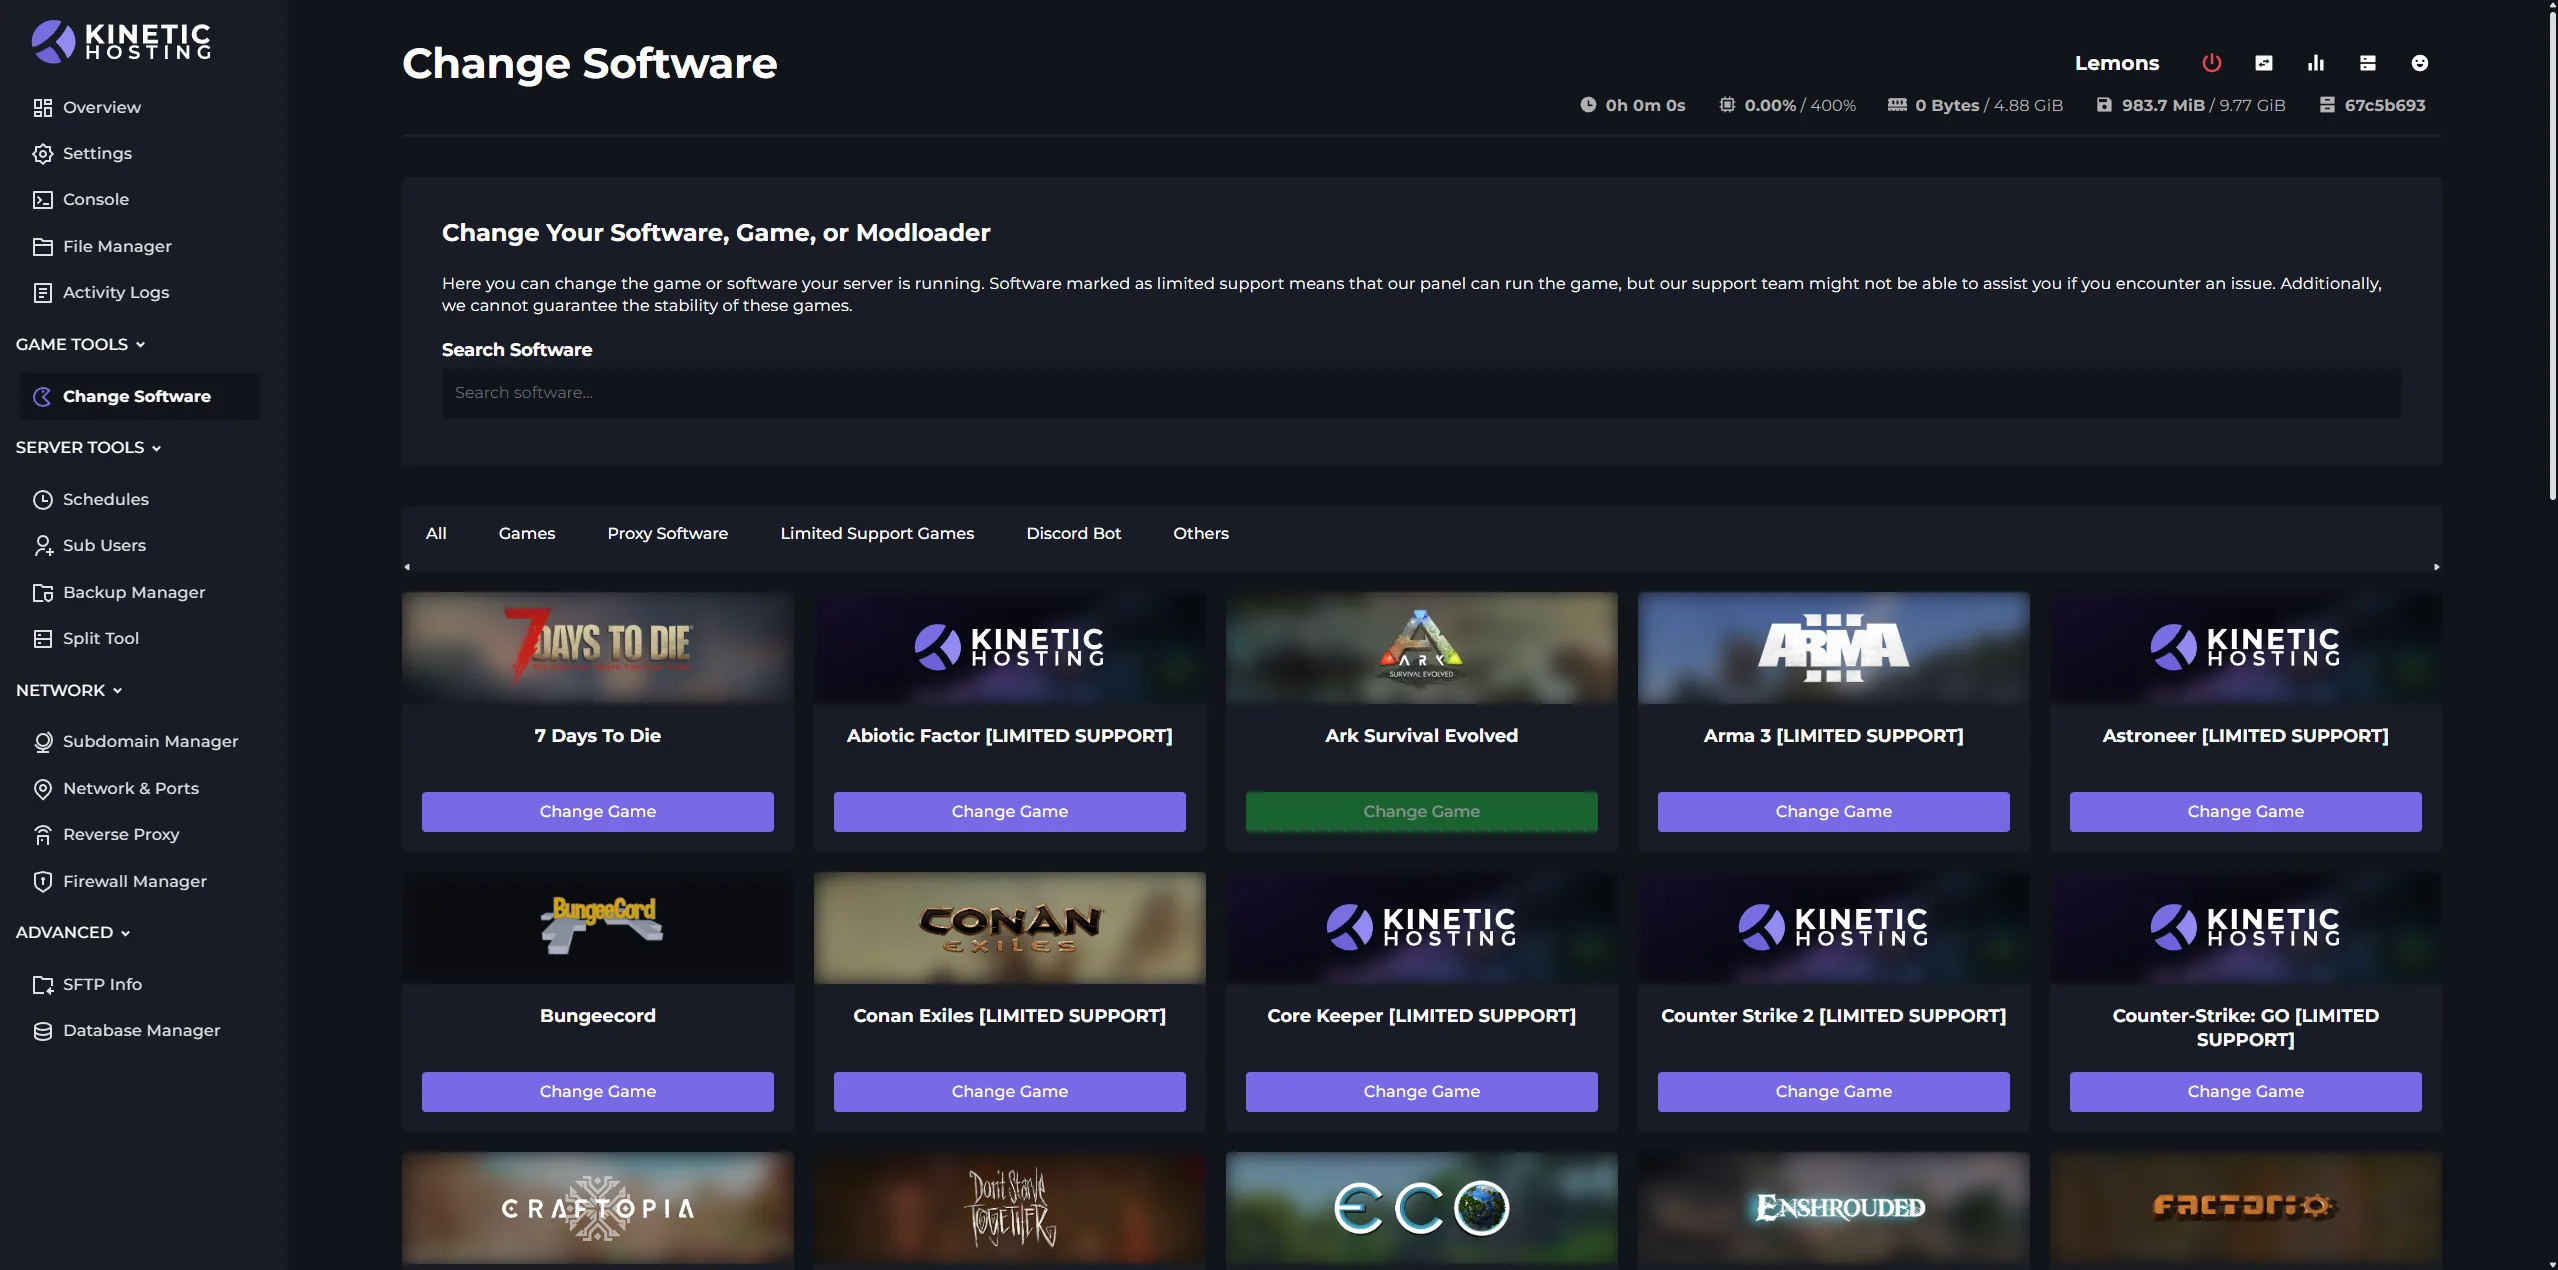The image size is (2558, 1270).
Task: Click the red power control icon
Action: coord(2211,63)
